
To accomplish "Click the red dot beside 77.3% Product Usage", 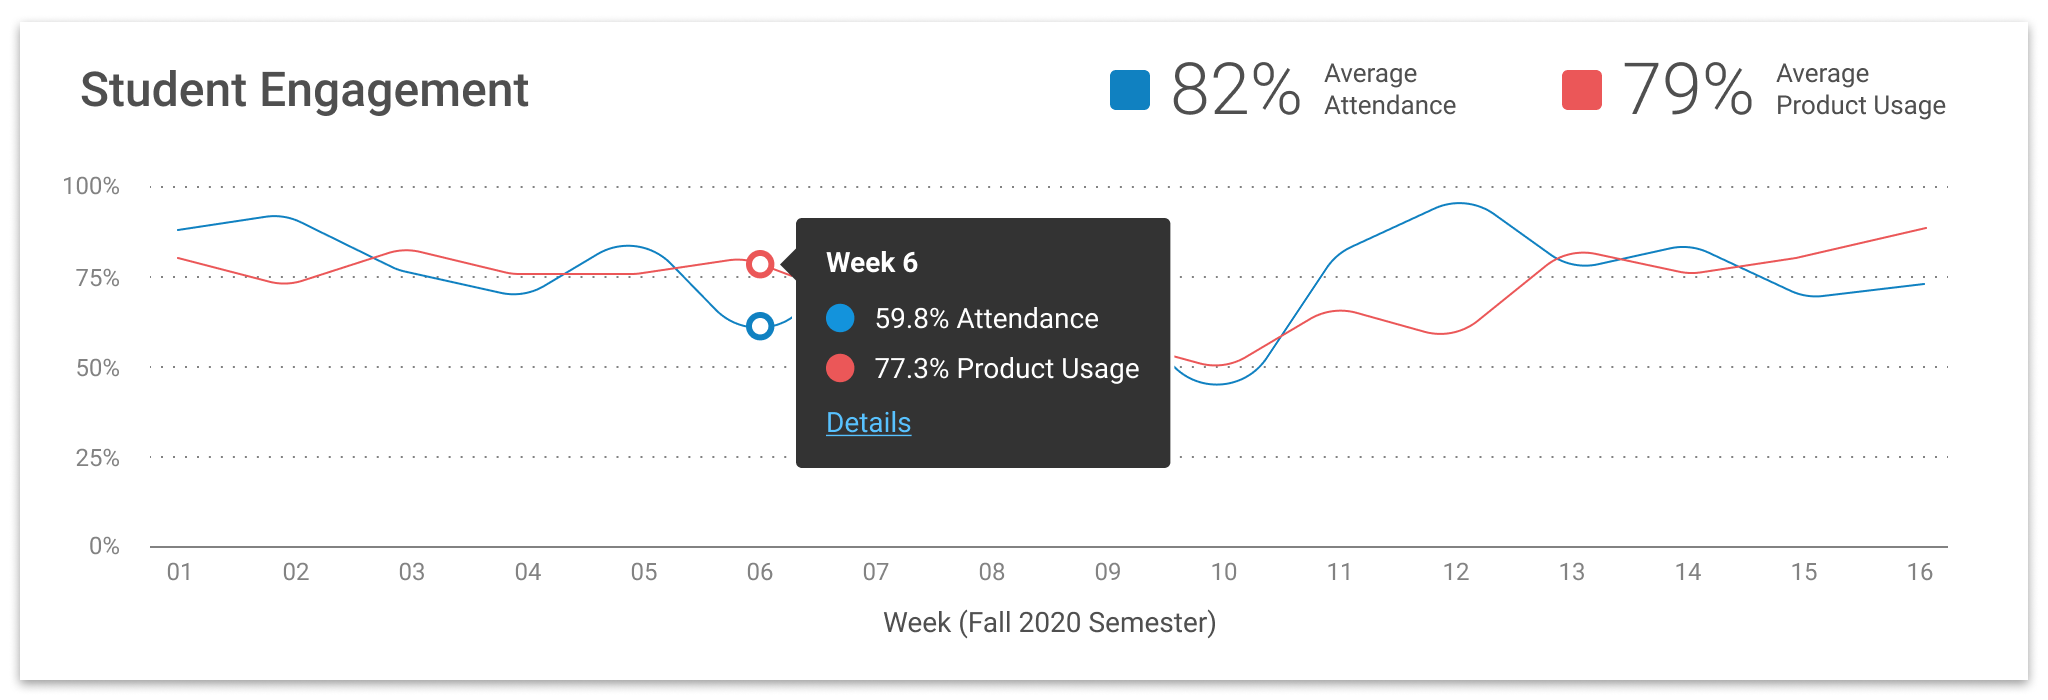I will [x=840, y=368].
